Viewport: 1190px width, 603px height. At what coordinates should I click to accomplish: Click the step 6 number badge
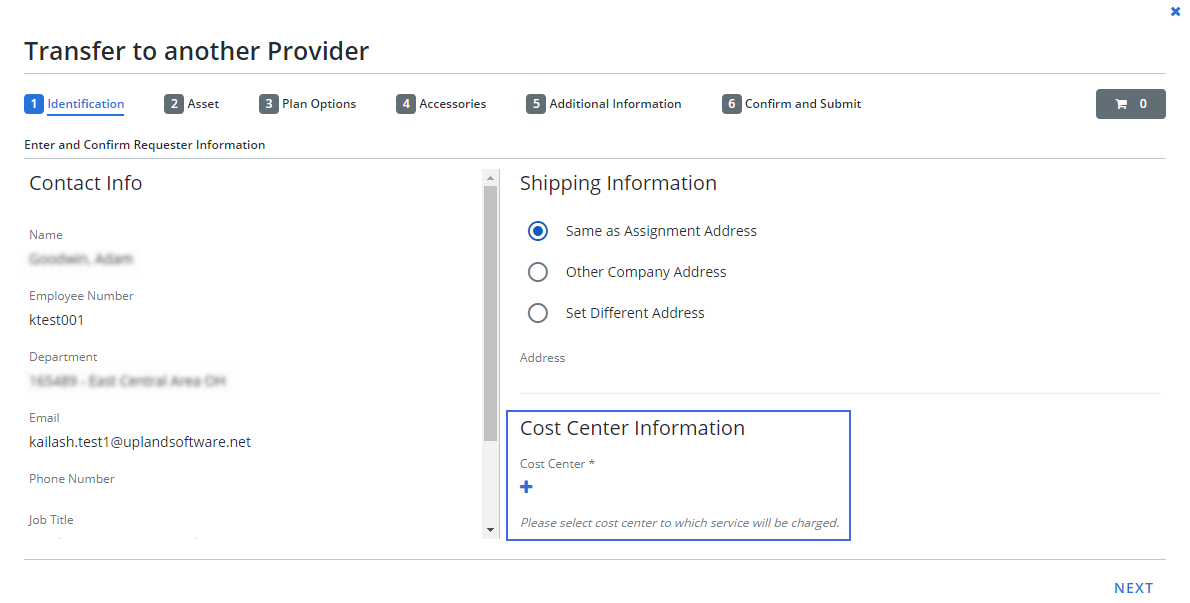pyautogui.click(x=732, y=104)
